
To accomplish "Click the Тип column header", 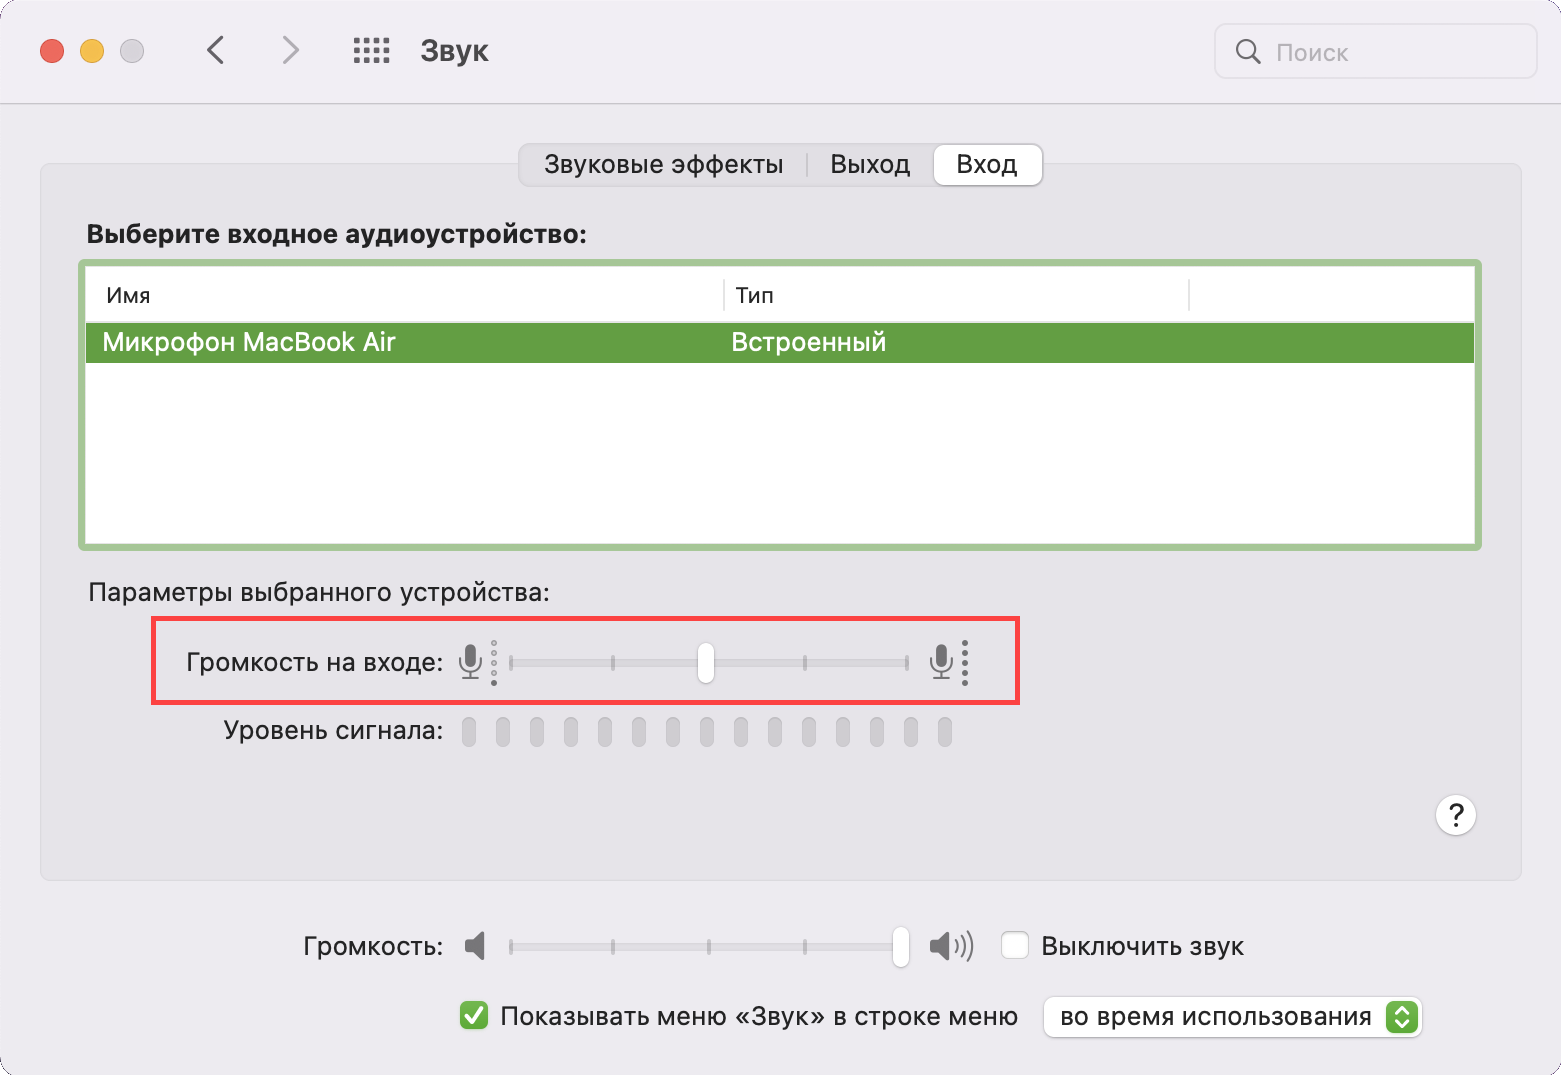I will (956, 295).
